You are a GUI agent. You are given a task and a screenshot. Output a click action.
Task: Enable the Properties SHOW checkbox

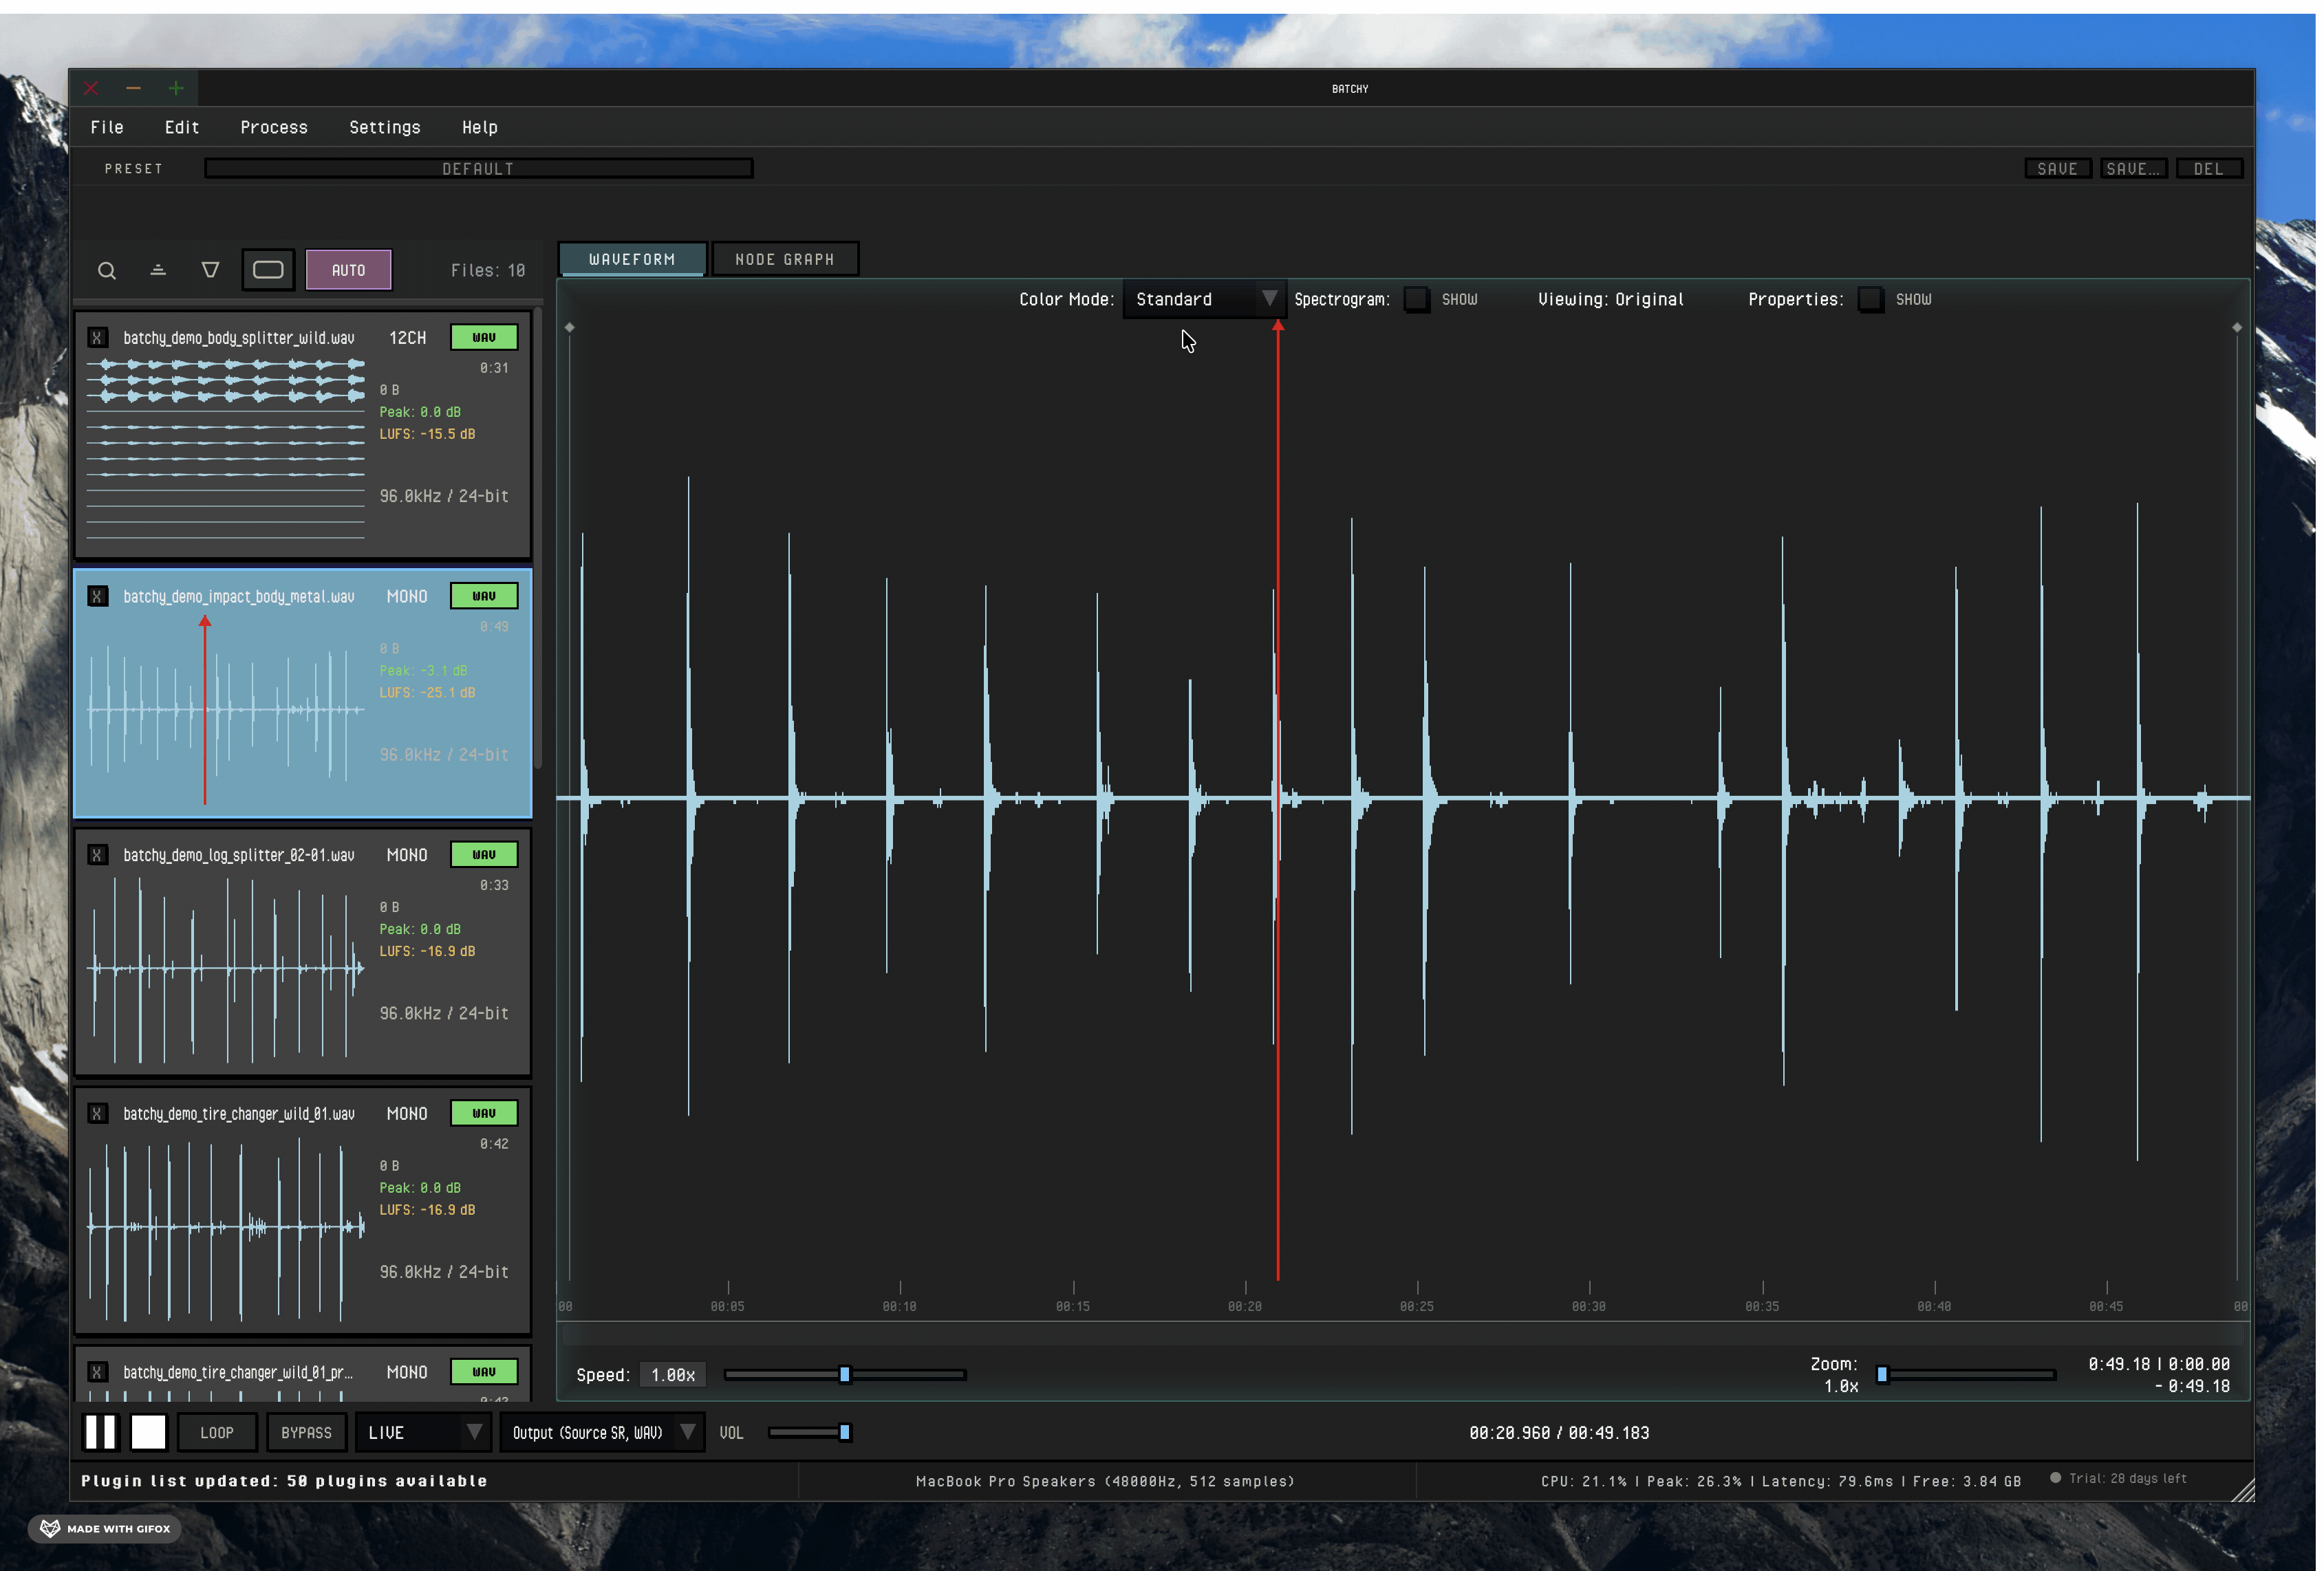point(1870,299)
